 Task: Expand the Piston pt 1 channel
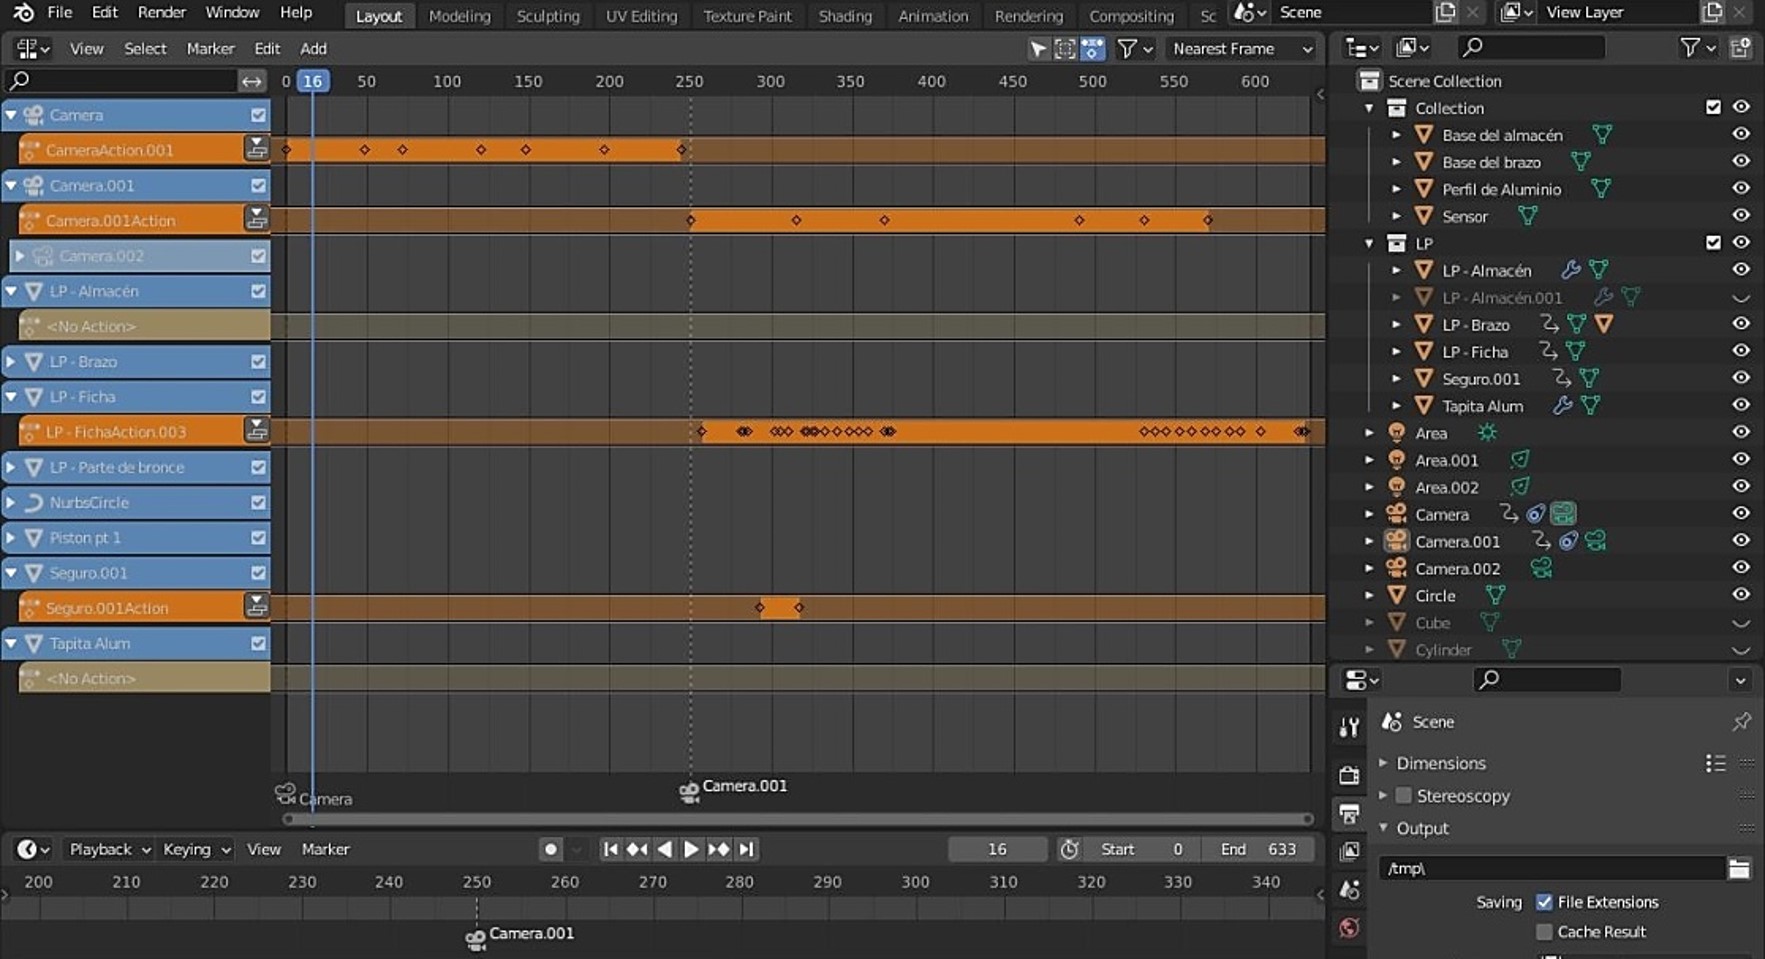(x=11, y=538)
